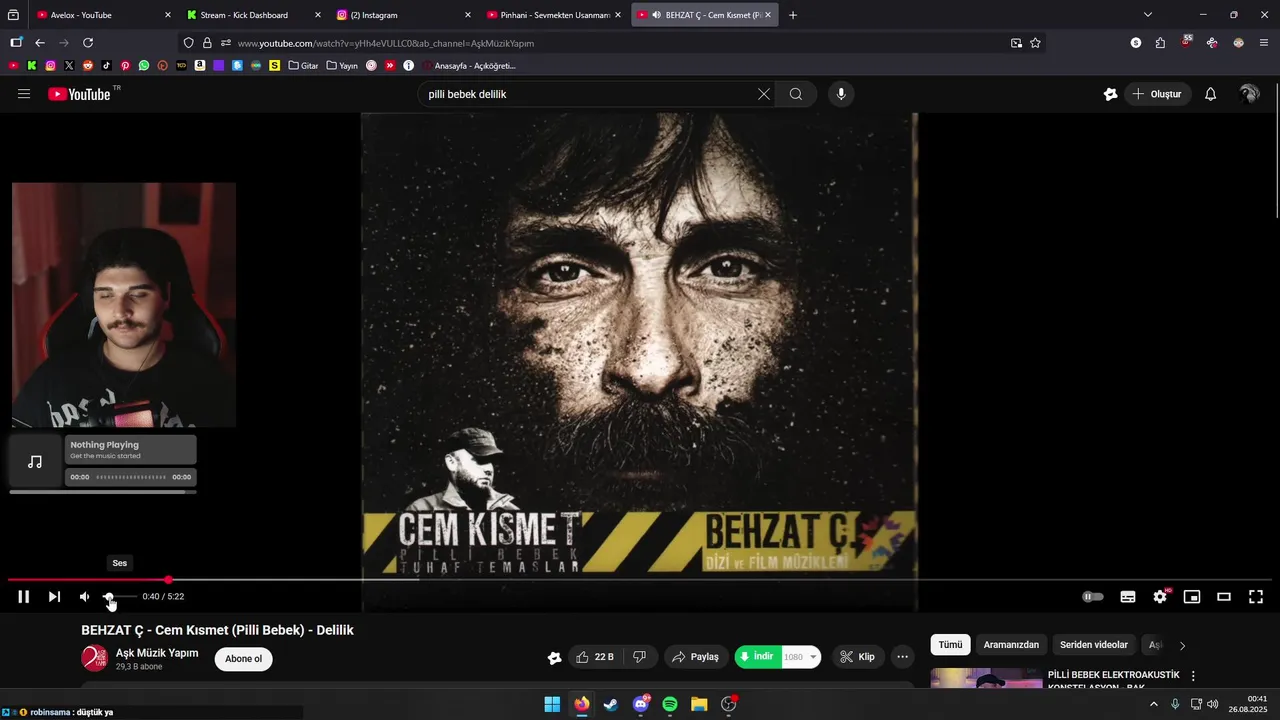Open the Gitar bookmarks folder
This screenshot has height=720, width=1280.
tap(303, 66)
